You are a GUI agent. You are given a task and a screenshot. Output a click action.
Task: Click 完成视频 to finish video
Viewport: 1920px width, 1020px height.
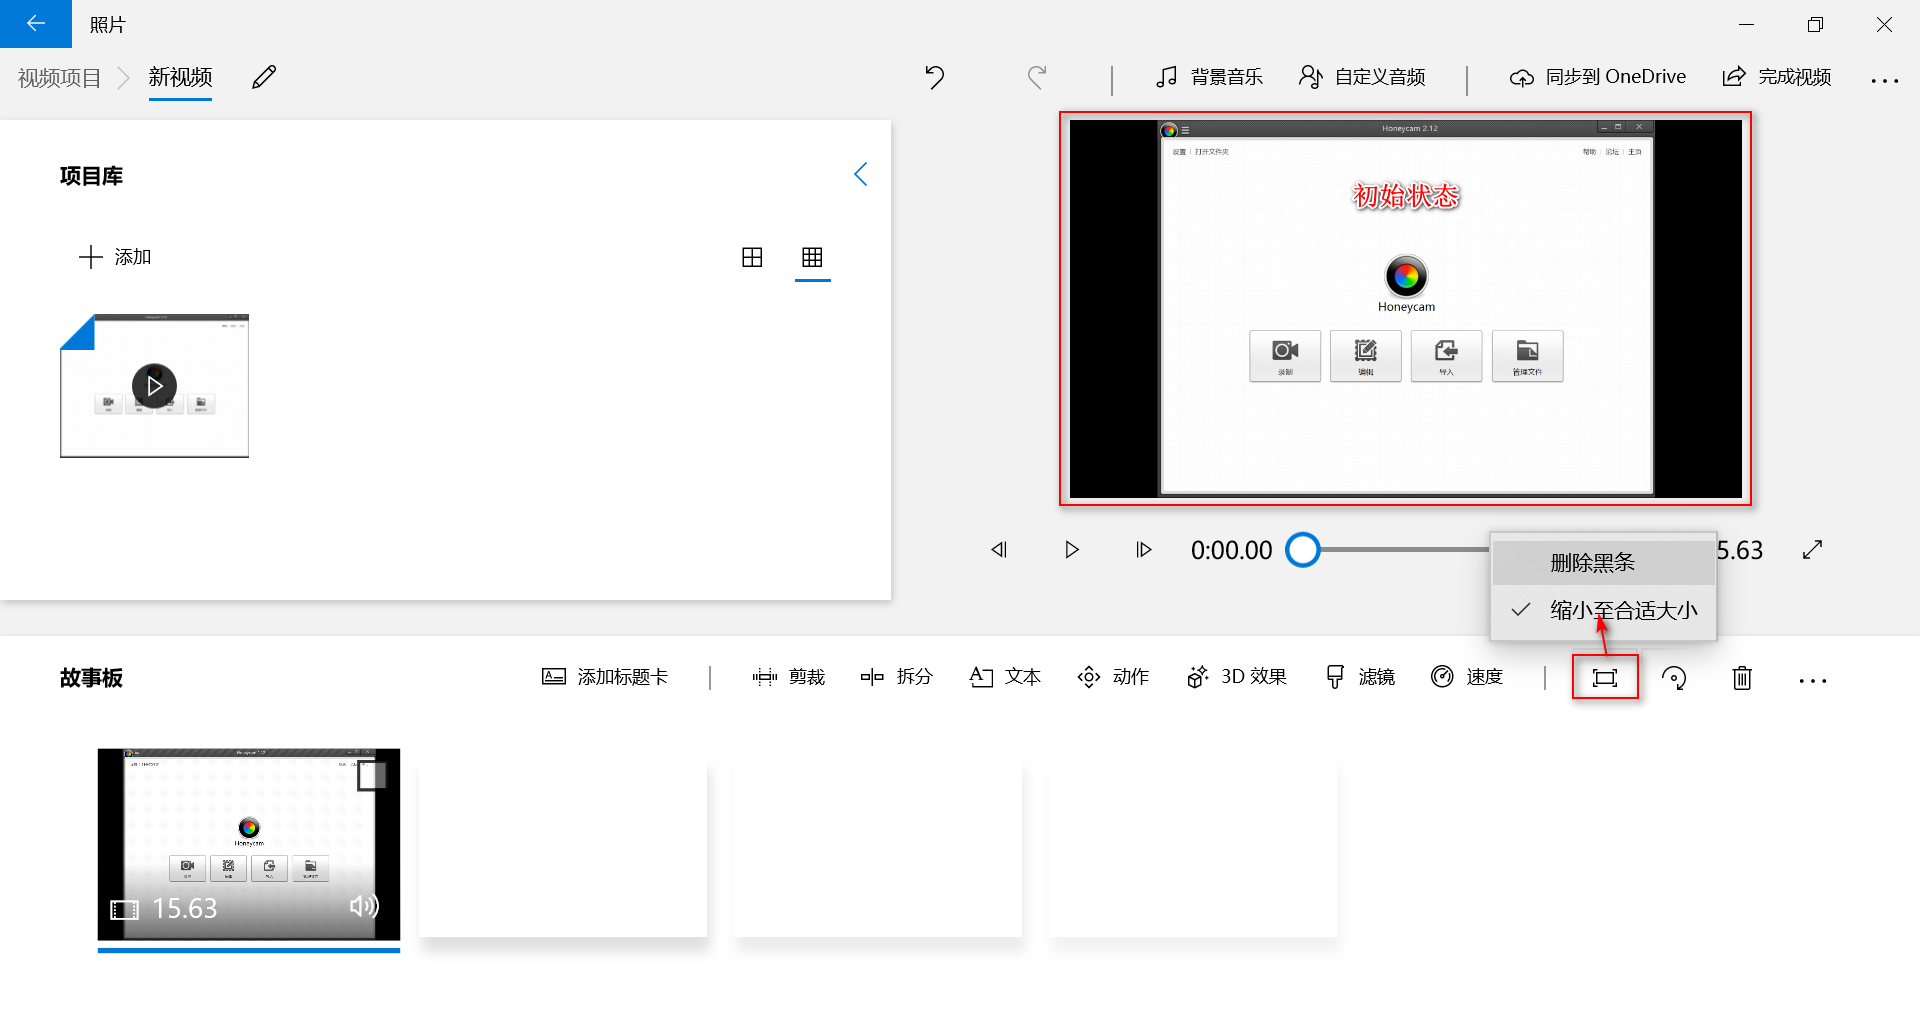1777,77
